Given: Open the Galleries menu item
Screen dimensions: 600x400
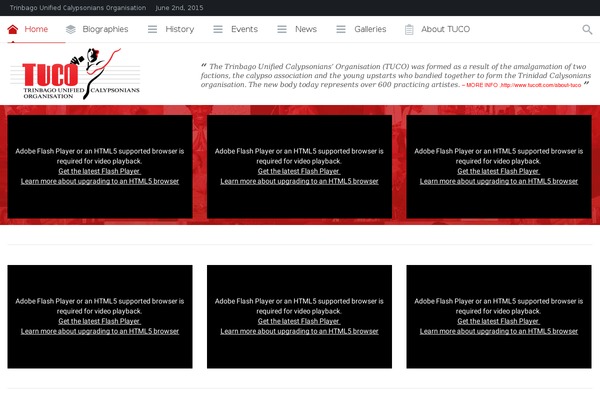Looking at the screenshot, I should [x=370, y=29].
